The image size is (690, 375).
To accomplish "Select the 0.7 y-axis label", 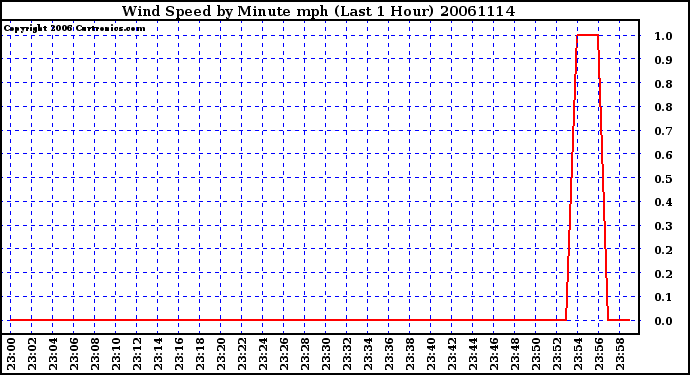I will coord(663,131).
